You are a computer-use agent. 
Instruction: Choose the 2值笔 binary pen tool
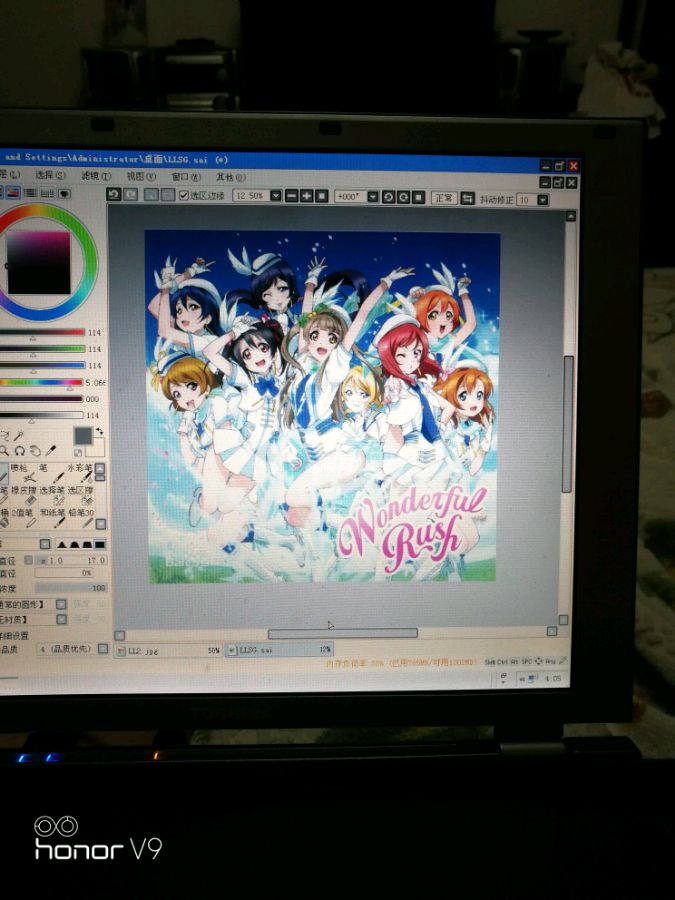click(x=23, y=518)
